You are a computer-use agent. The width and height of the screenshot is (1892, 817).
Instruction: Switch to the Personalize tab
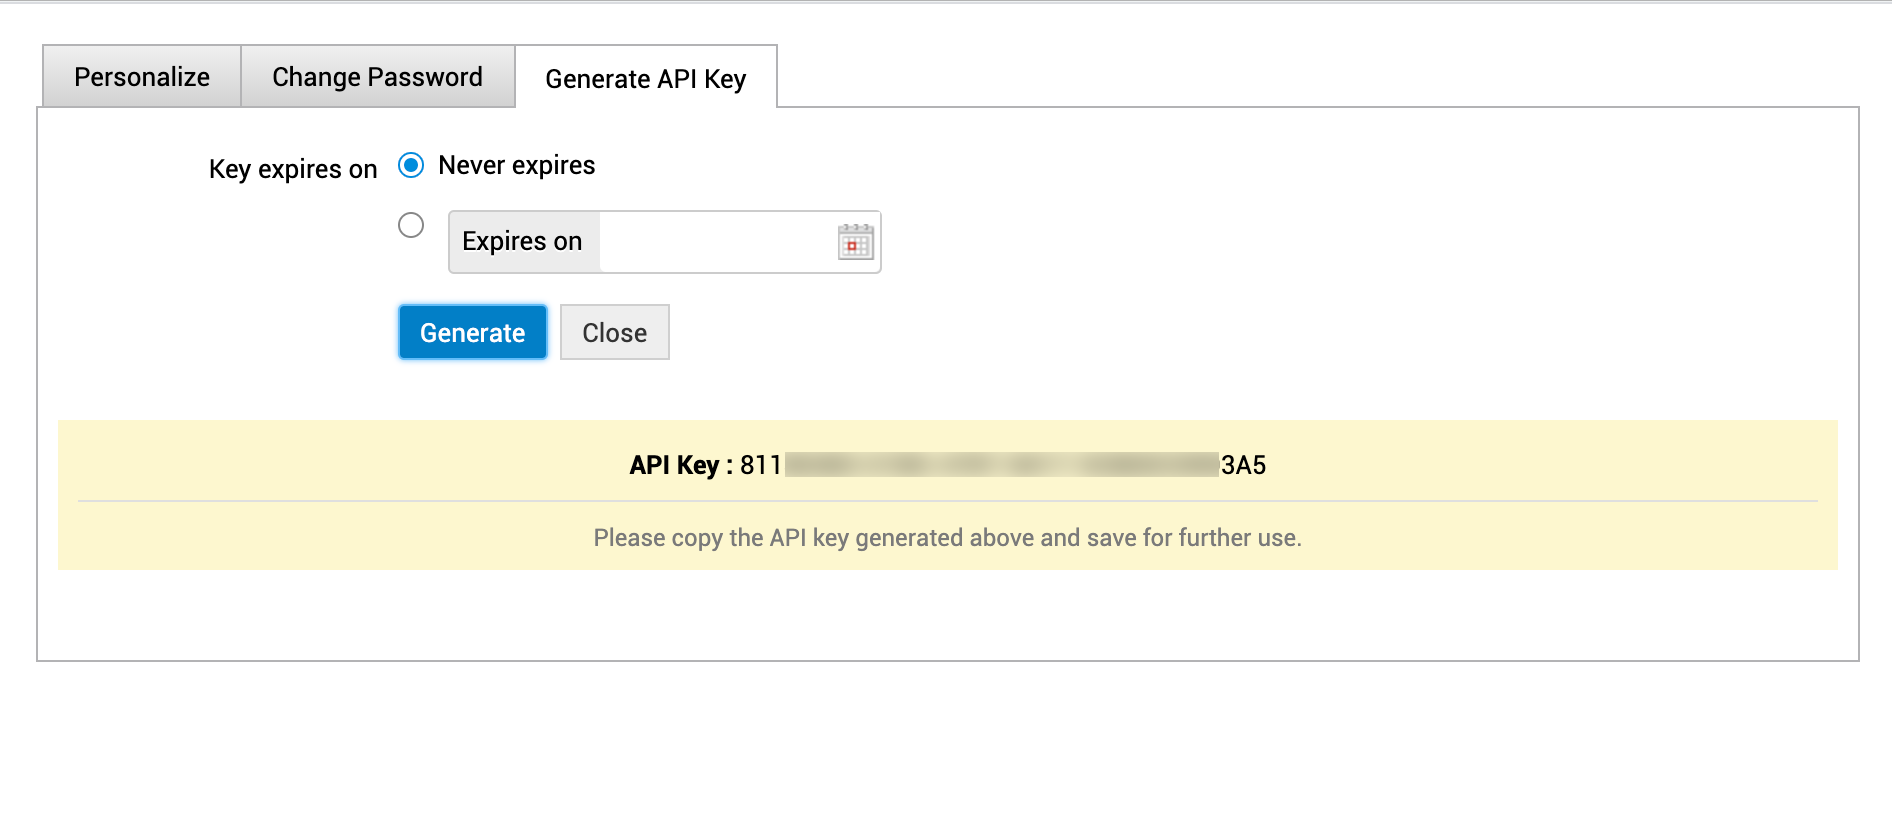142,77
